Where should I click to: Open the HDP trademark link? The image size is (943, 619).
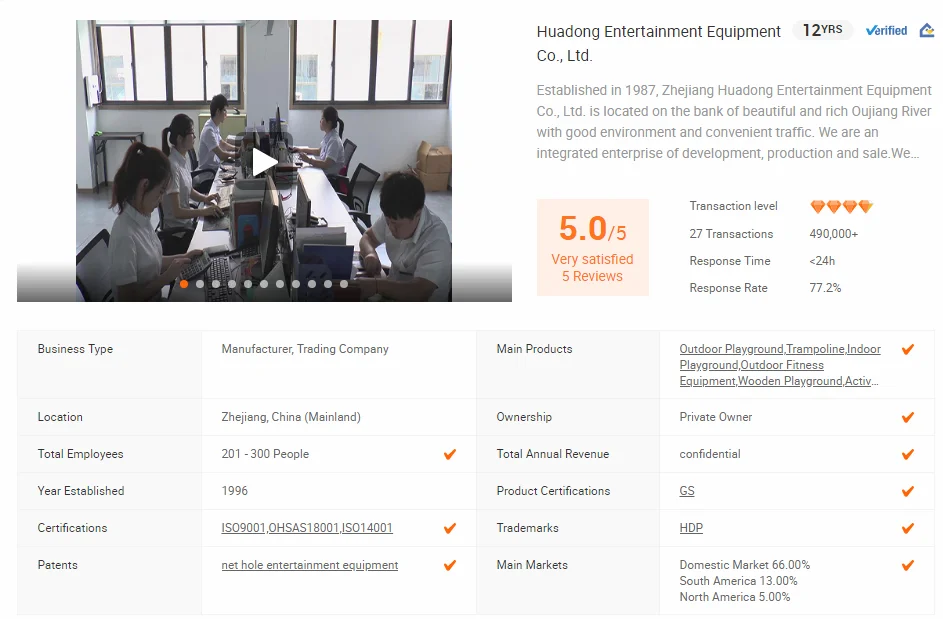(691, 528)
